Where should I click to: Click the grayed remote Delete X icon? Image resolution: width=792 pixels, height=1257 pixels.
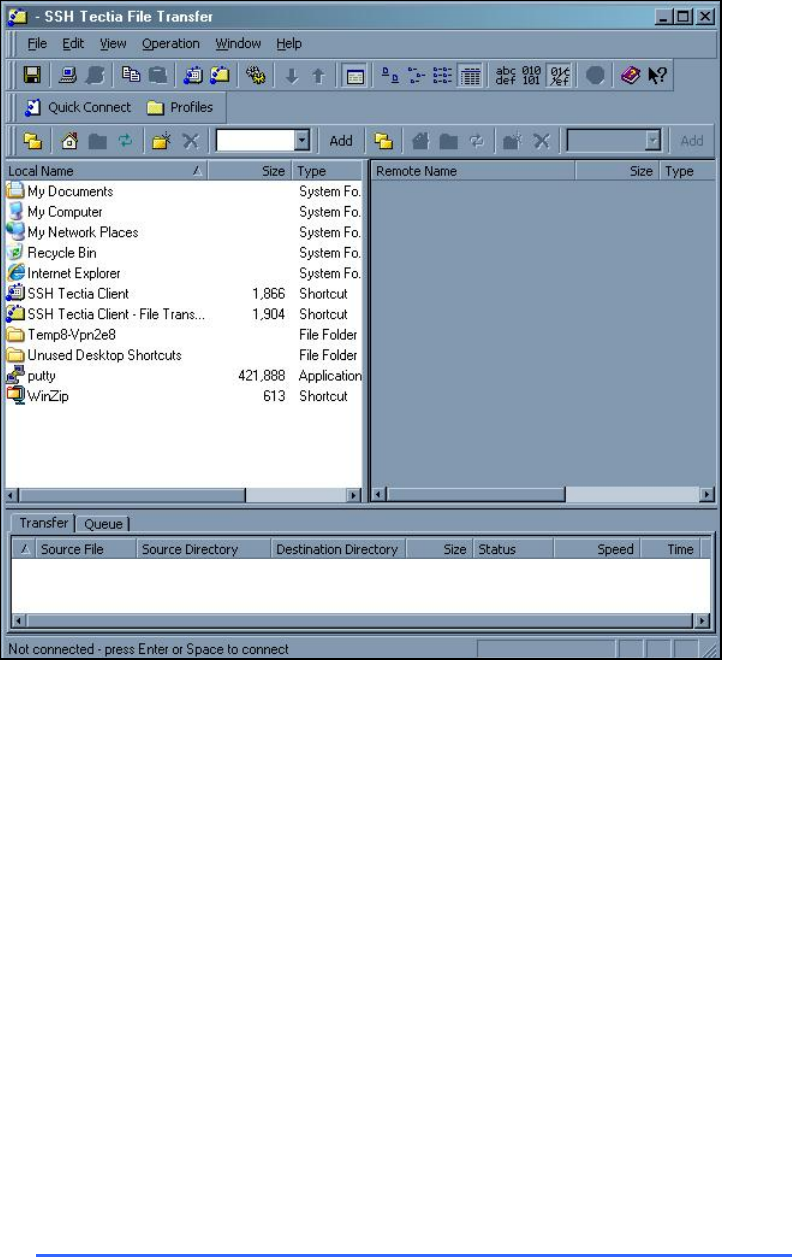(541, 141)
